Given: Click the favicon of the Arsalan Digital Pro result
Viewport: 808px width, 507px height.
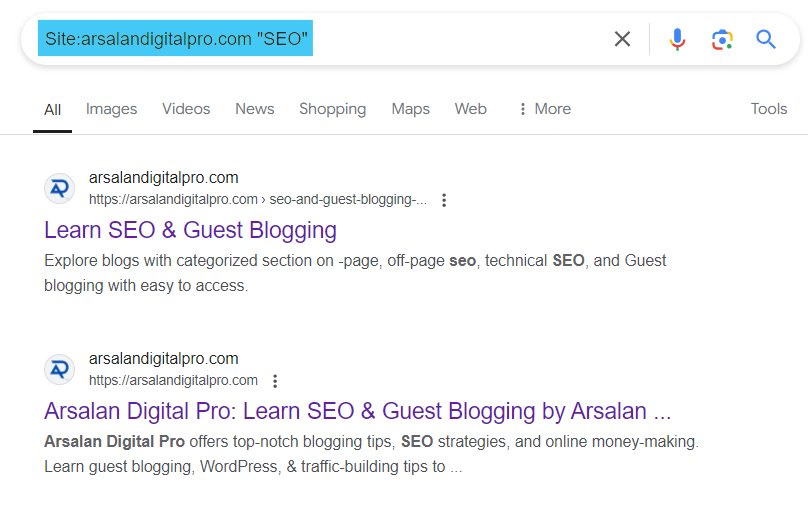Looking at the screenshot, I should pyautogui.click(x=60, y=369).
